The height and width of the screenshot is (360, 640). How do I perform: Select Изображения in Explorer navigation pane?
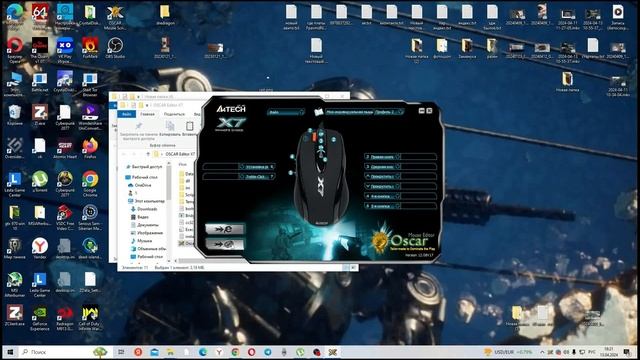click(147, 233)
